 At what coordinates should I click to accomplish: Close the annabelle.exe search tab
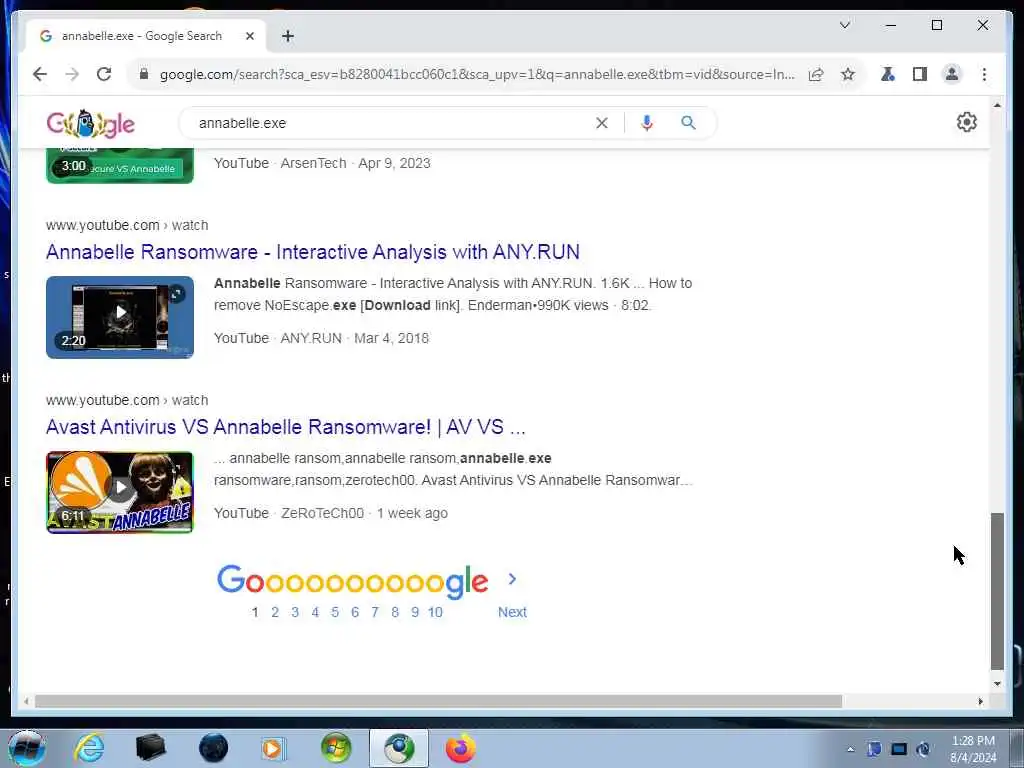(x=249, y=36)
